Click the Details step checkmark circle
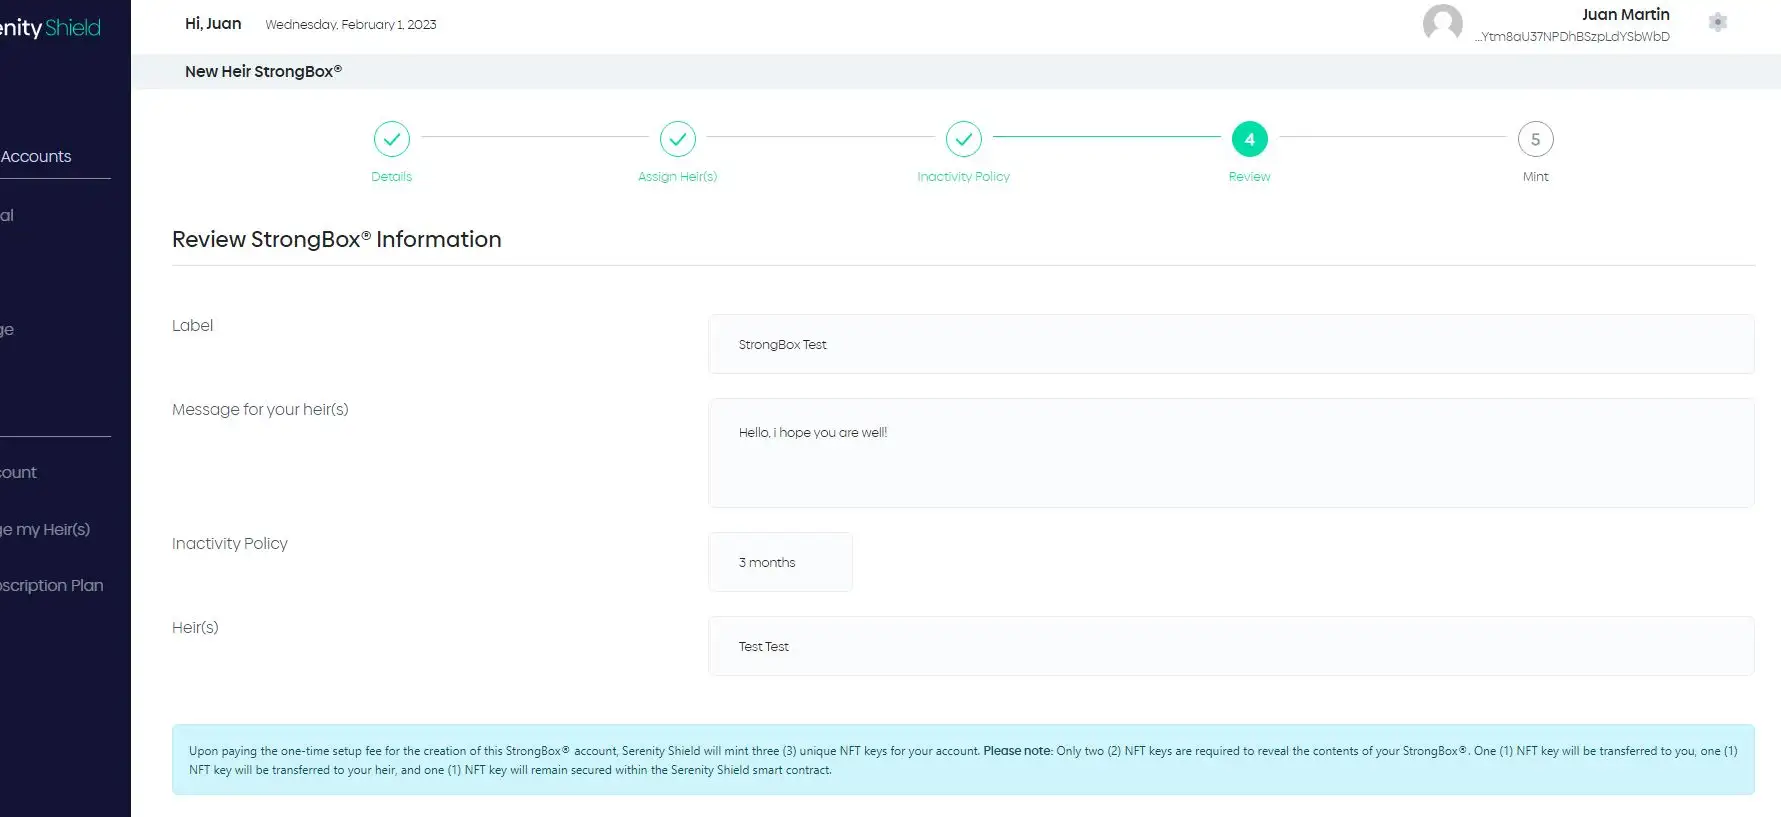 [391, 139]
